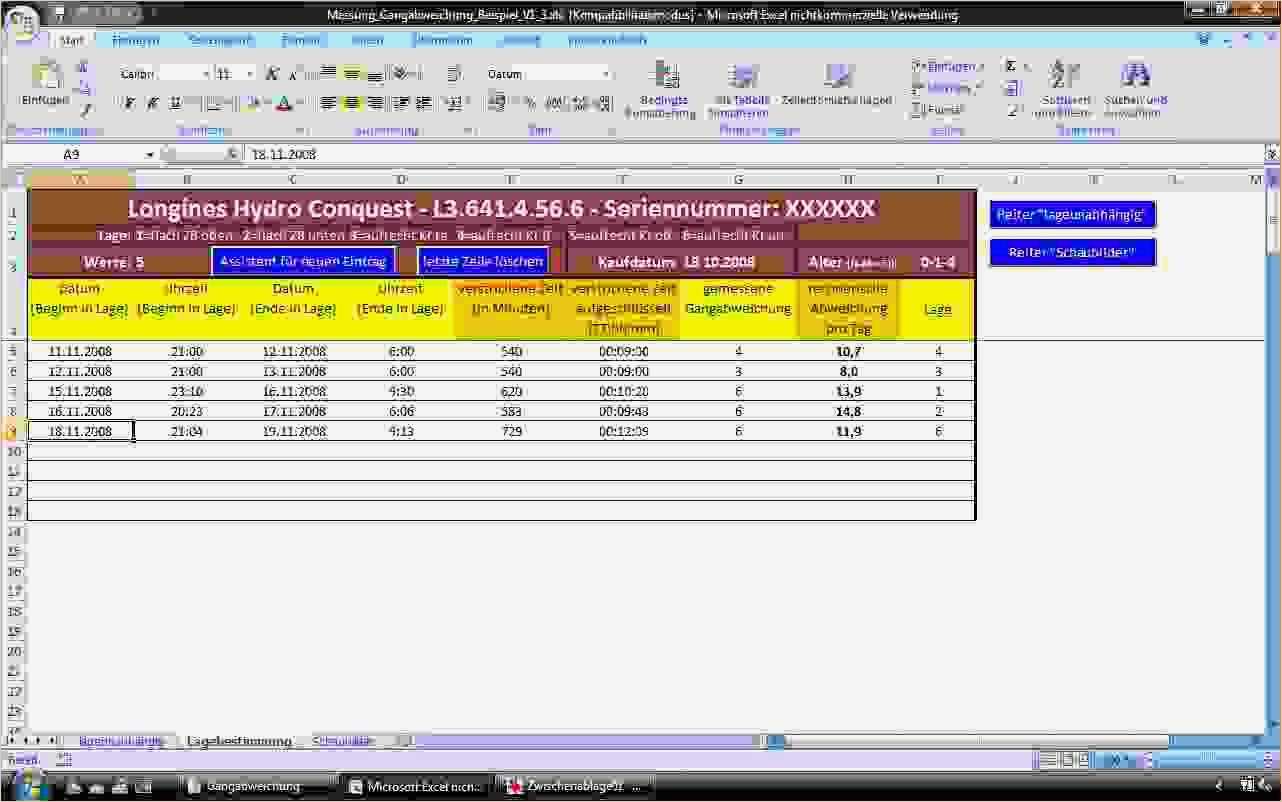The image size is (1282, 802).
Task: Click the red font color icon
Action: click(x=284, y=103)
